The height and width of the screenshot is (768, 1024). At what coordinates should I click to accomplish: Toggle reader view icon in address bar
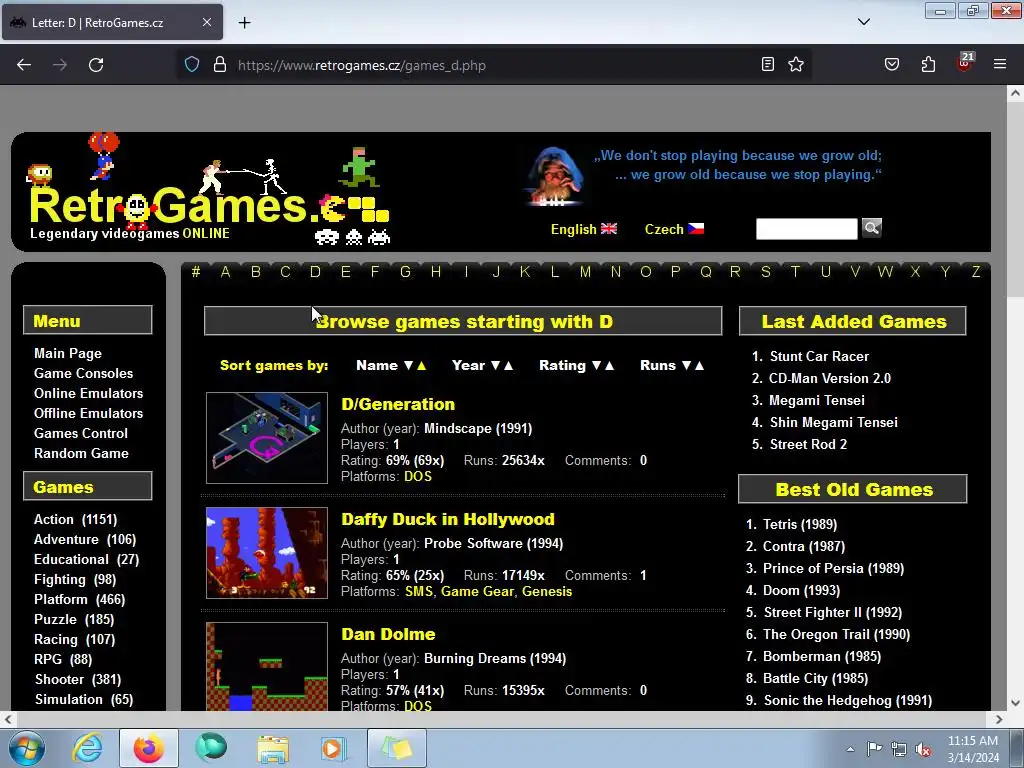(768, 64)
